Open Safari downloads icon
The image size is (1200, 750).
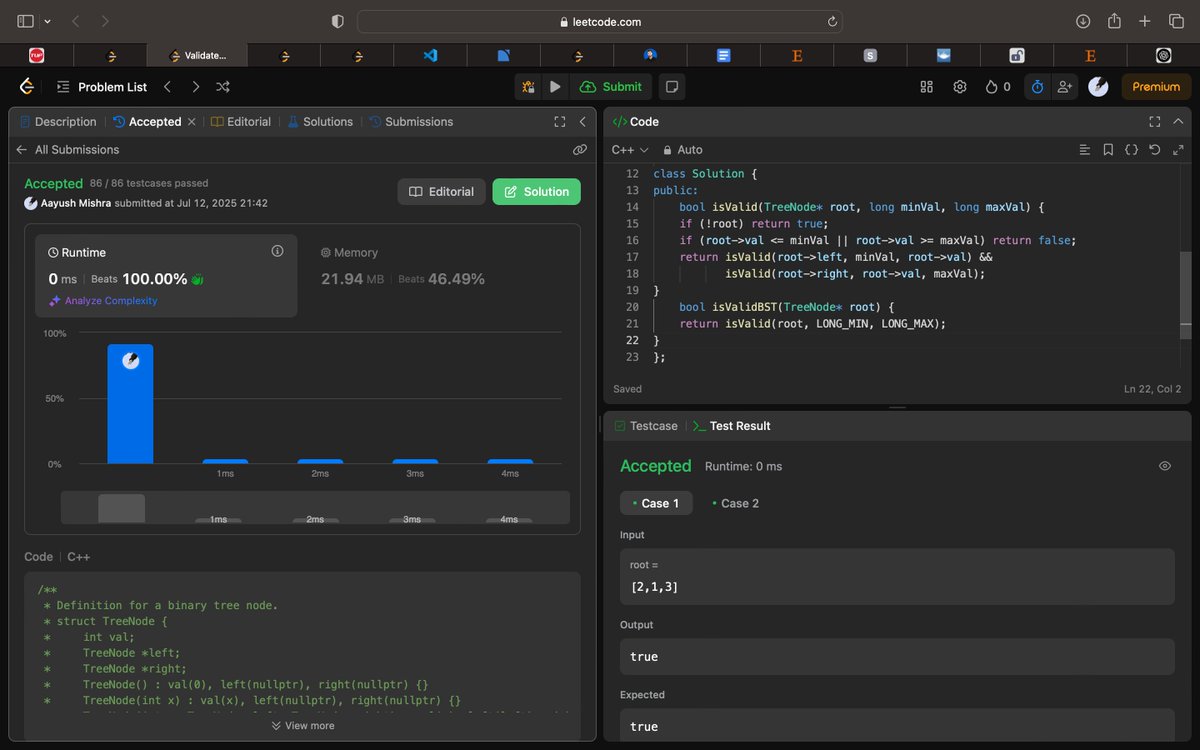coord(1083,21)
